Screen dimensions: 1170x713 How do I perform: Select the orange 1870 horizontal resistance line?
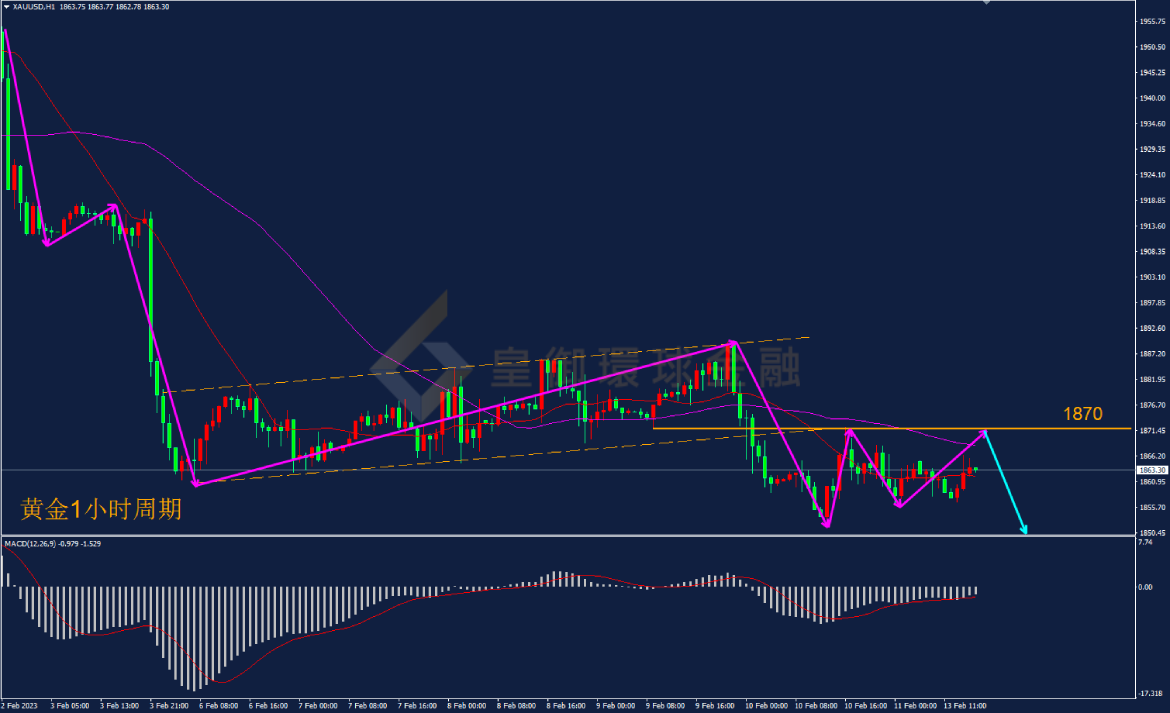892,429
